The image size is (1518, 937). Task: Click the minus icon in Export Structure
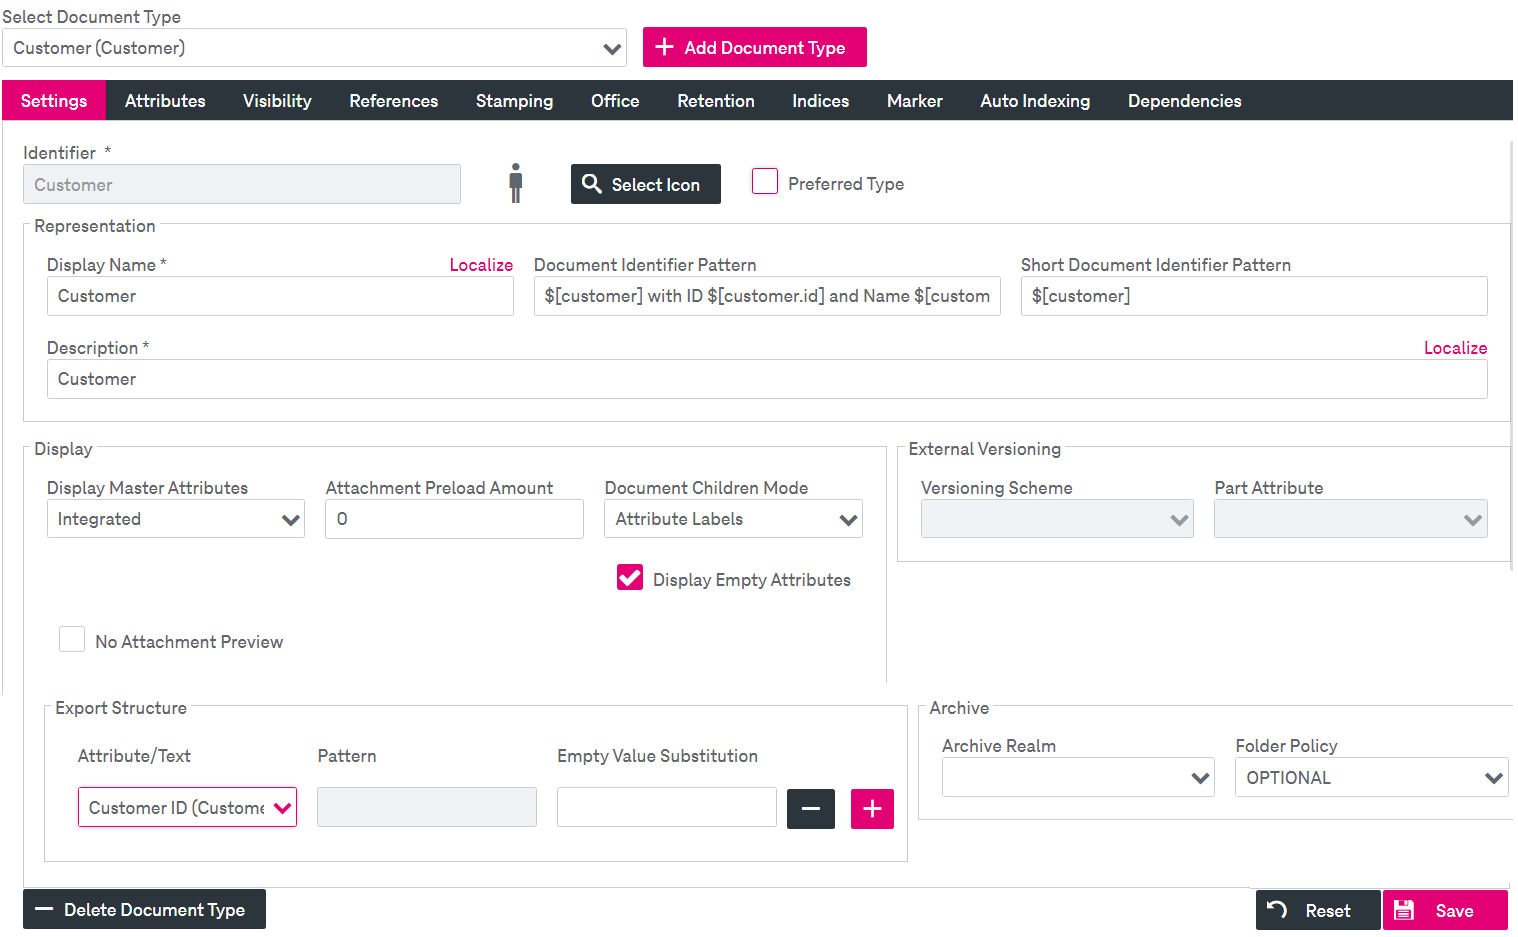tap(810, 809)
